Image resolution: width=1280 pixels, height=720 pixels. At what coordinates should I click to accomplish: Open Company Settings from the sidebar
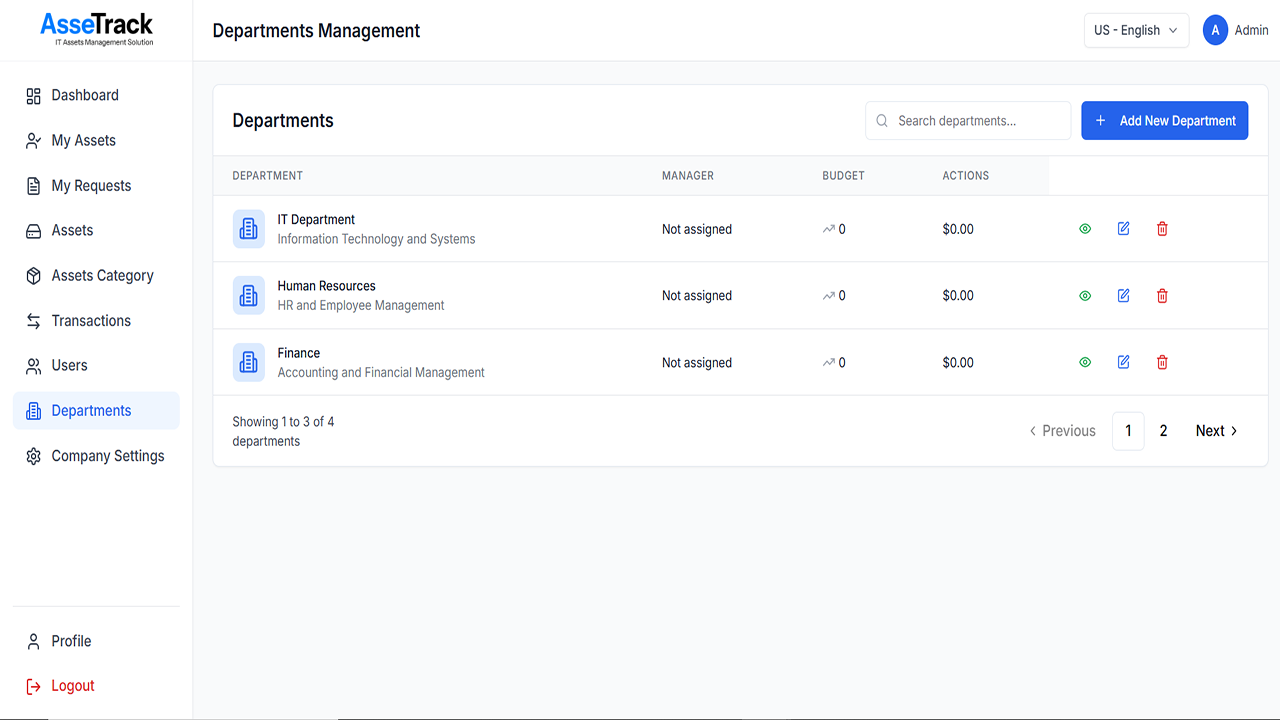107,456
